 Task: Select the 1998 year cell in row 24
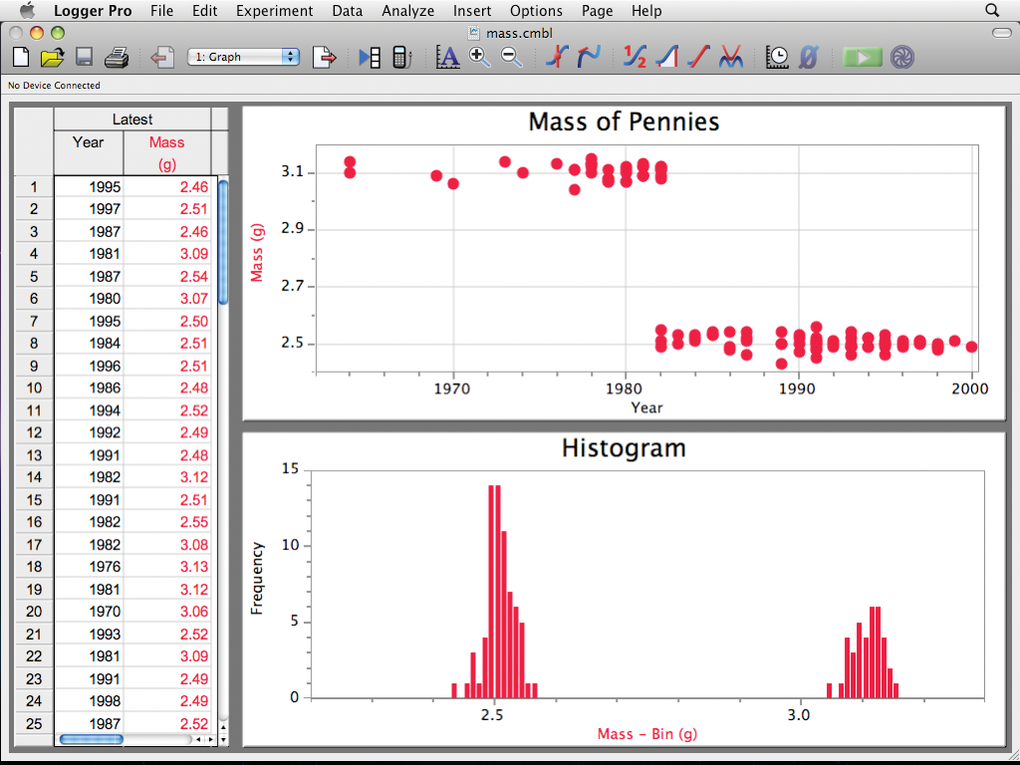click(89, 701)
